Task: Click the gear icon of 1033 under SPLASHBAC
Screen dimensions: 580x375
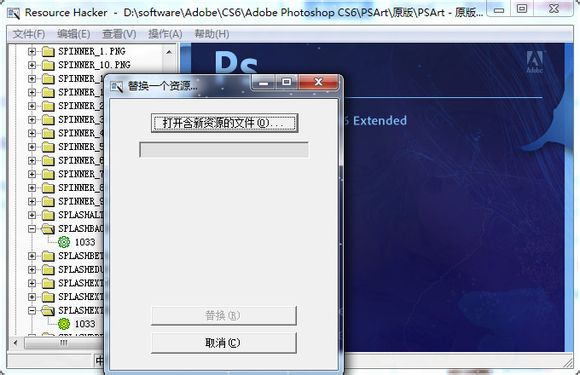Action: [64, 242]
